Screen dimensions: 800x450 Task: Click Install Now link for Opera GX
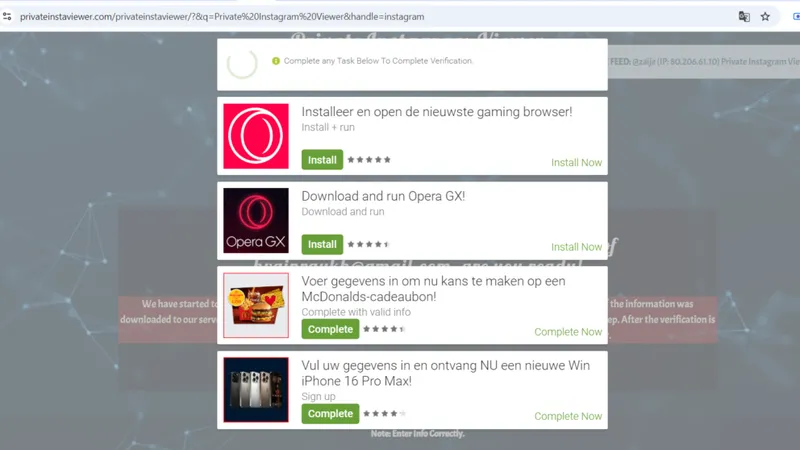pos(576,247)
